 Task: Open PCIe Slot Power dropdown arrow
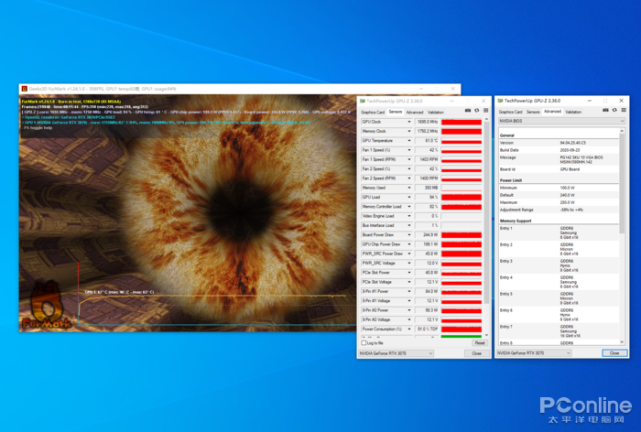click(409, 273)
